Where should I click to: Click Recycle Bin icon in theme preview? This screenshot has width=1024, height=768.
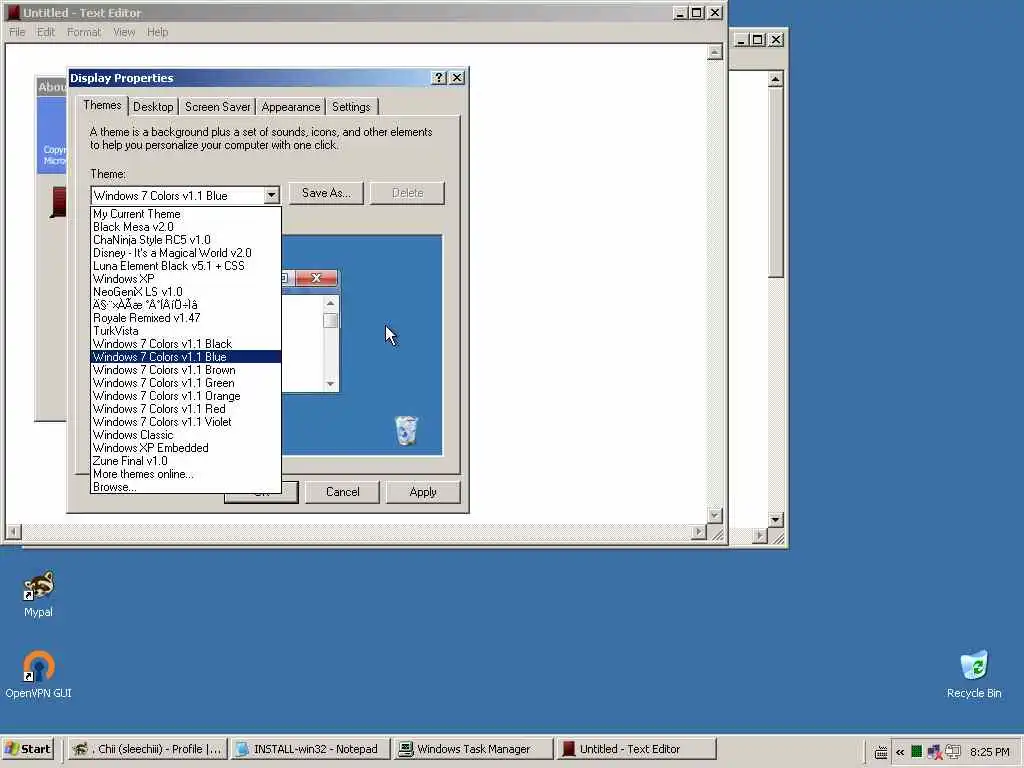click(x=406, y=430)
